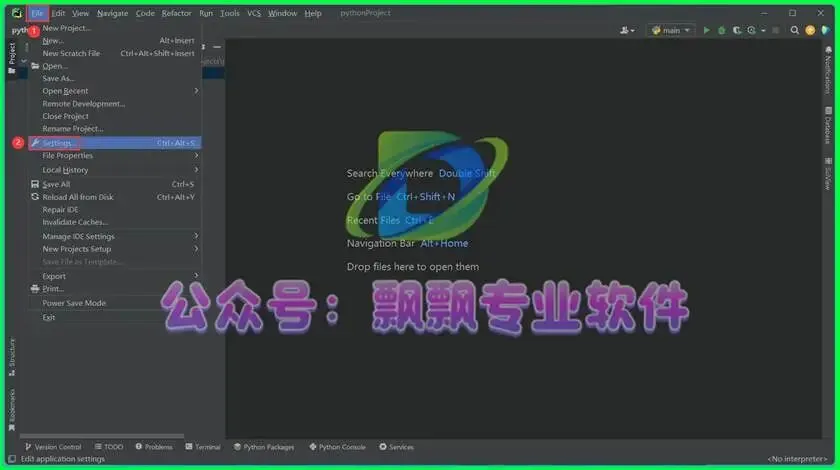Choose Remote Development... menu entry
Screen dimensions: 840x470
pyautogui.click(x=115, y=104)
